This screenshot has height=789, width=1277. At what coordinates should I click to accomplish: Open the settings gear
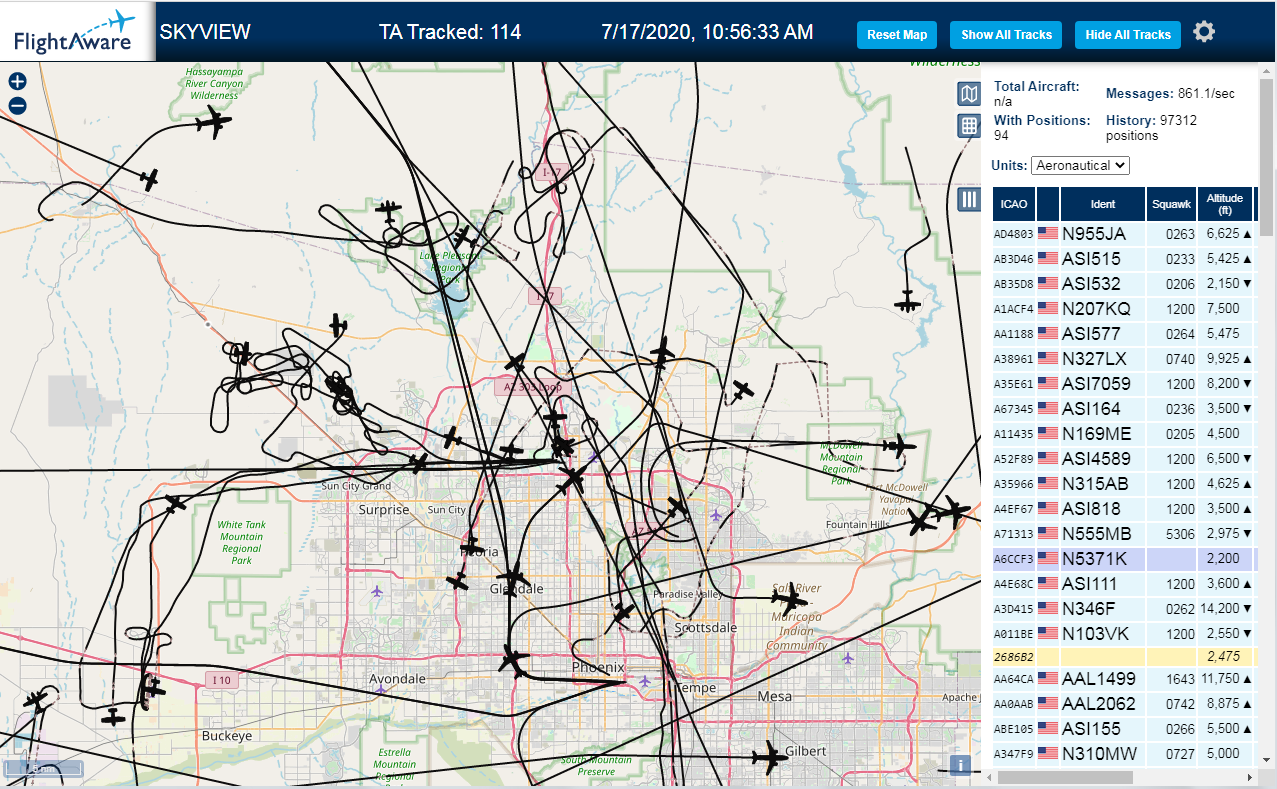tap(1204, 32)
